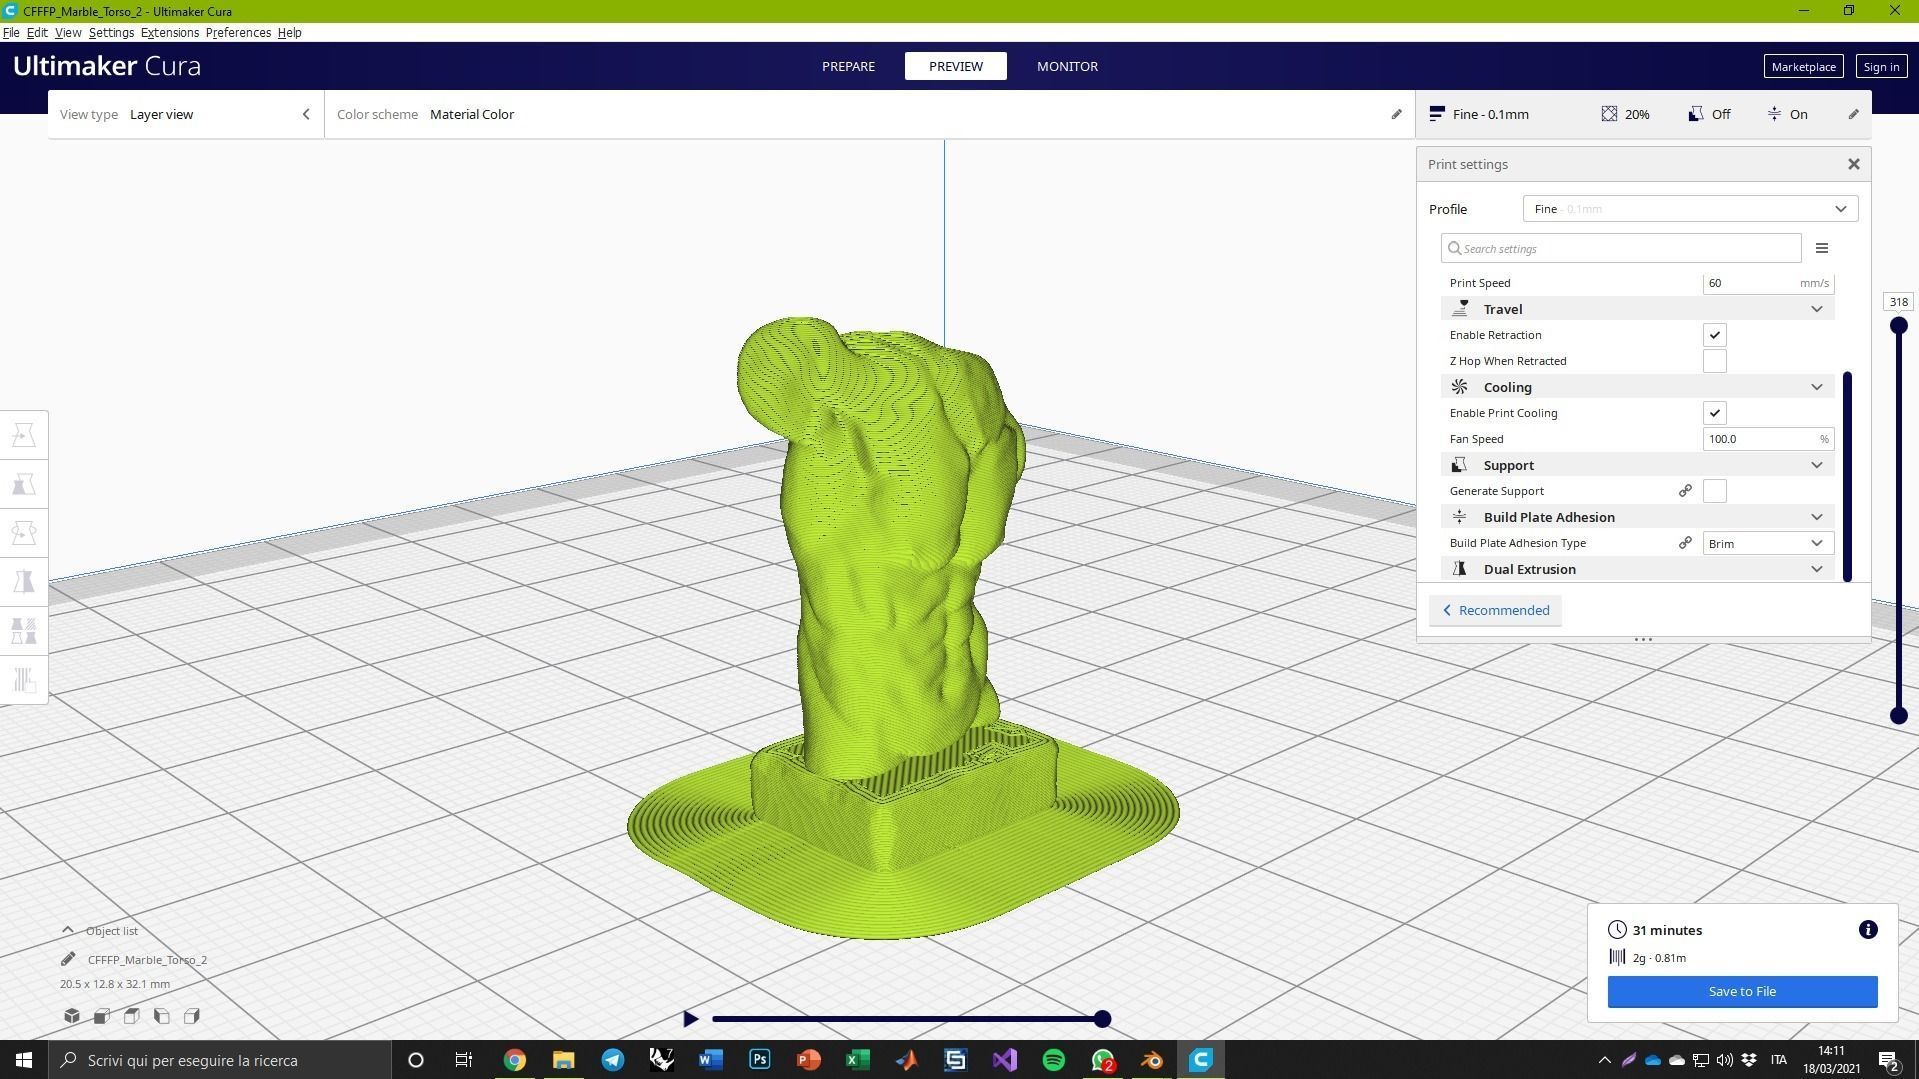The image size is (1919, 1079).
Task: Toggle Enable Print Cooling checkbox
Action: (1715, 413)
